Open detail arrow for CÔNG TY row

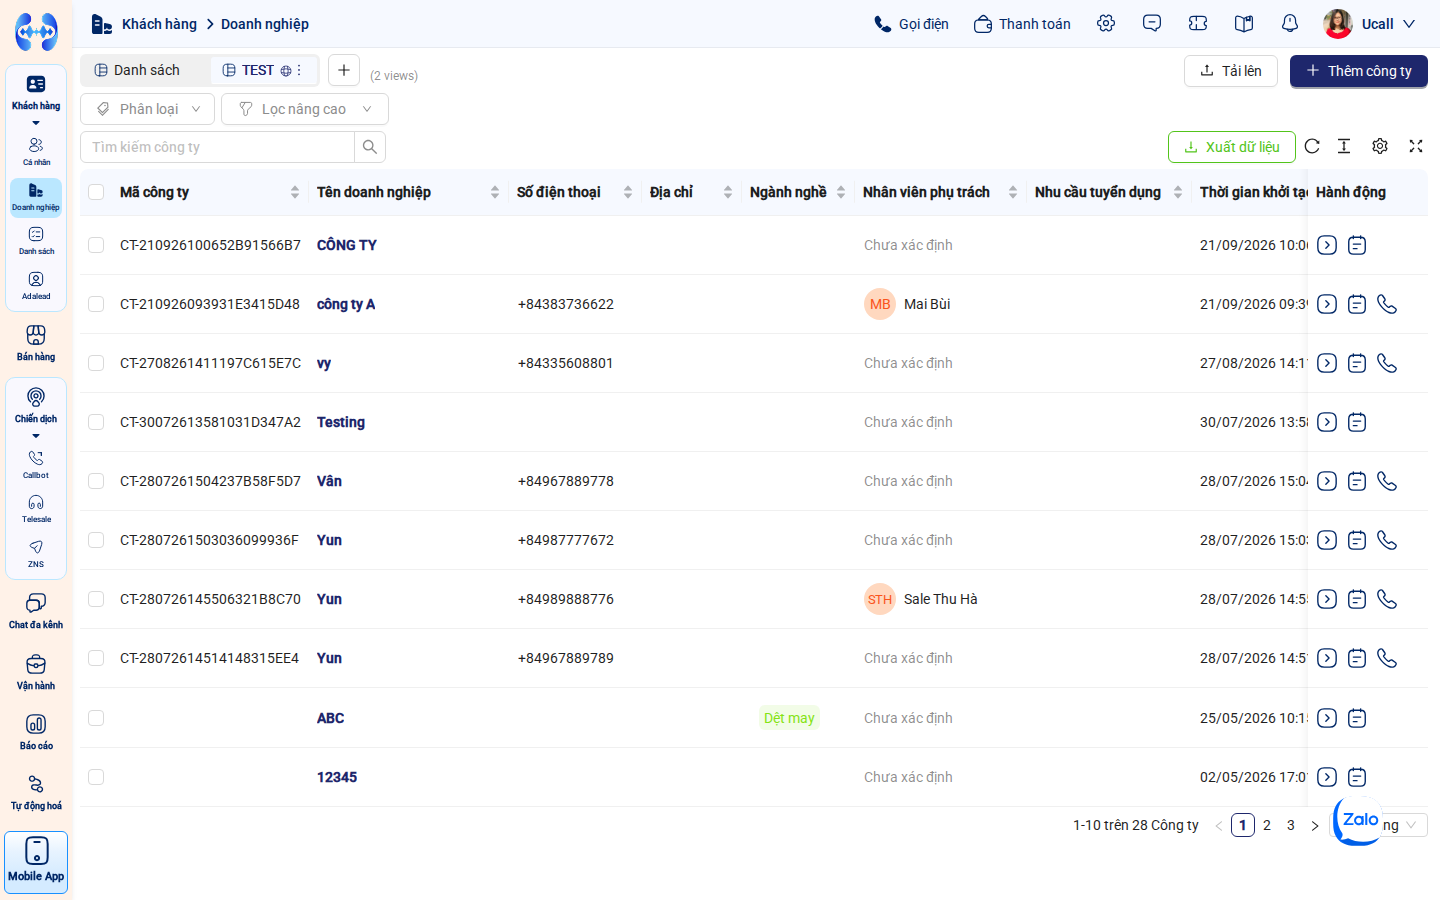pyautogui.click(x=1327, y=245)
